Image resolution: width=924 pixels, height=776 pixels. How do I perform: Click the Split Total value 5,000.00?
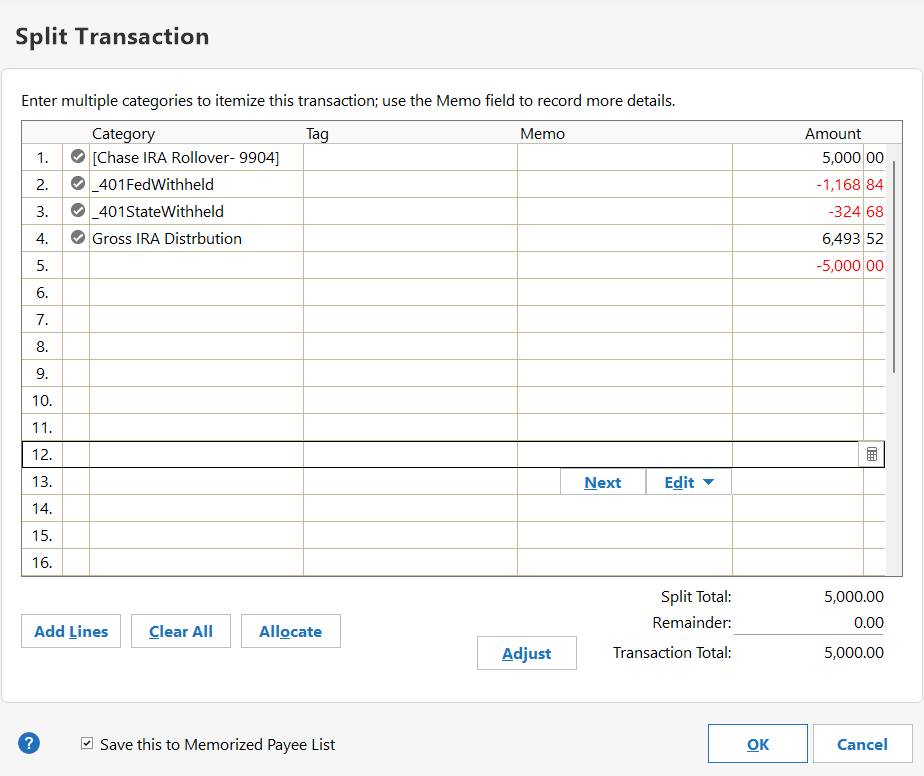pos(854,596)
